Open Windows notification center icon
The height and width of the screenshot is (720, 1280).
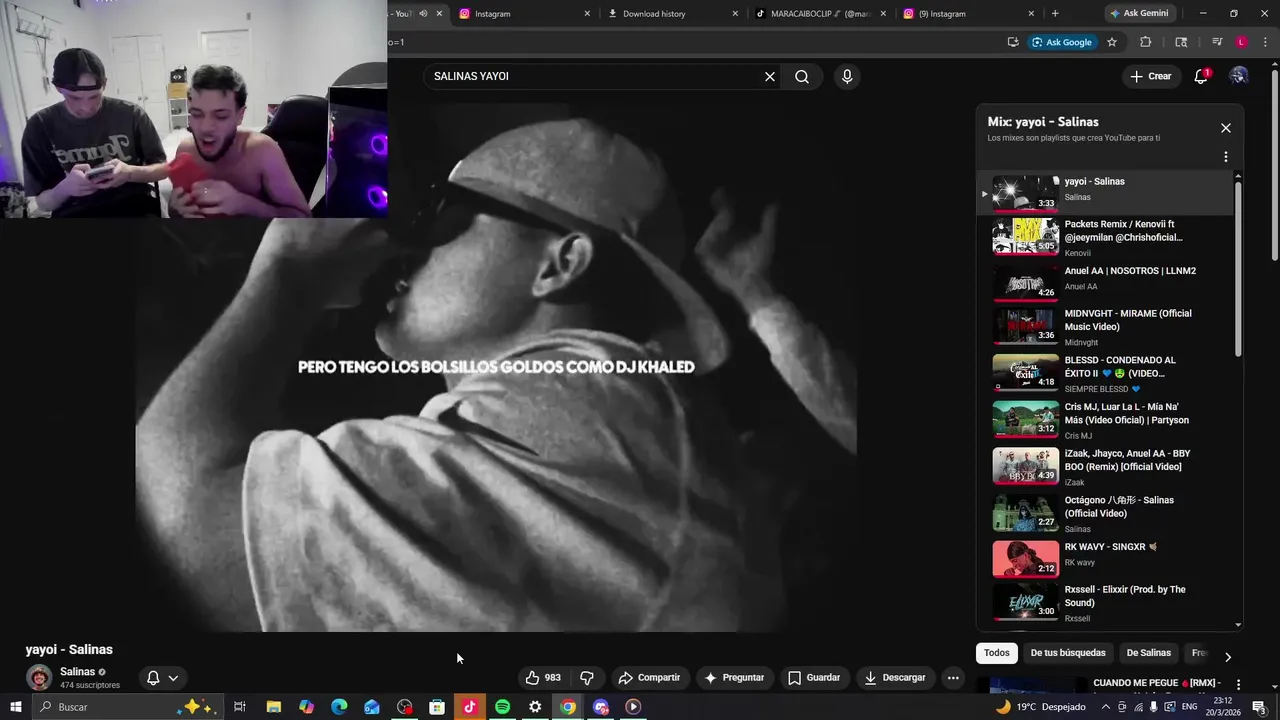coord(1259,707)
